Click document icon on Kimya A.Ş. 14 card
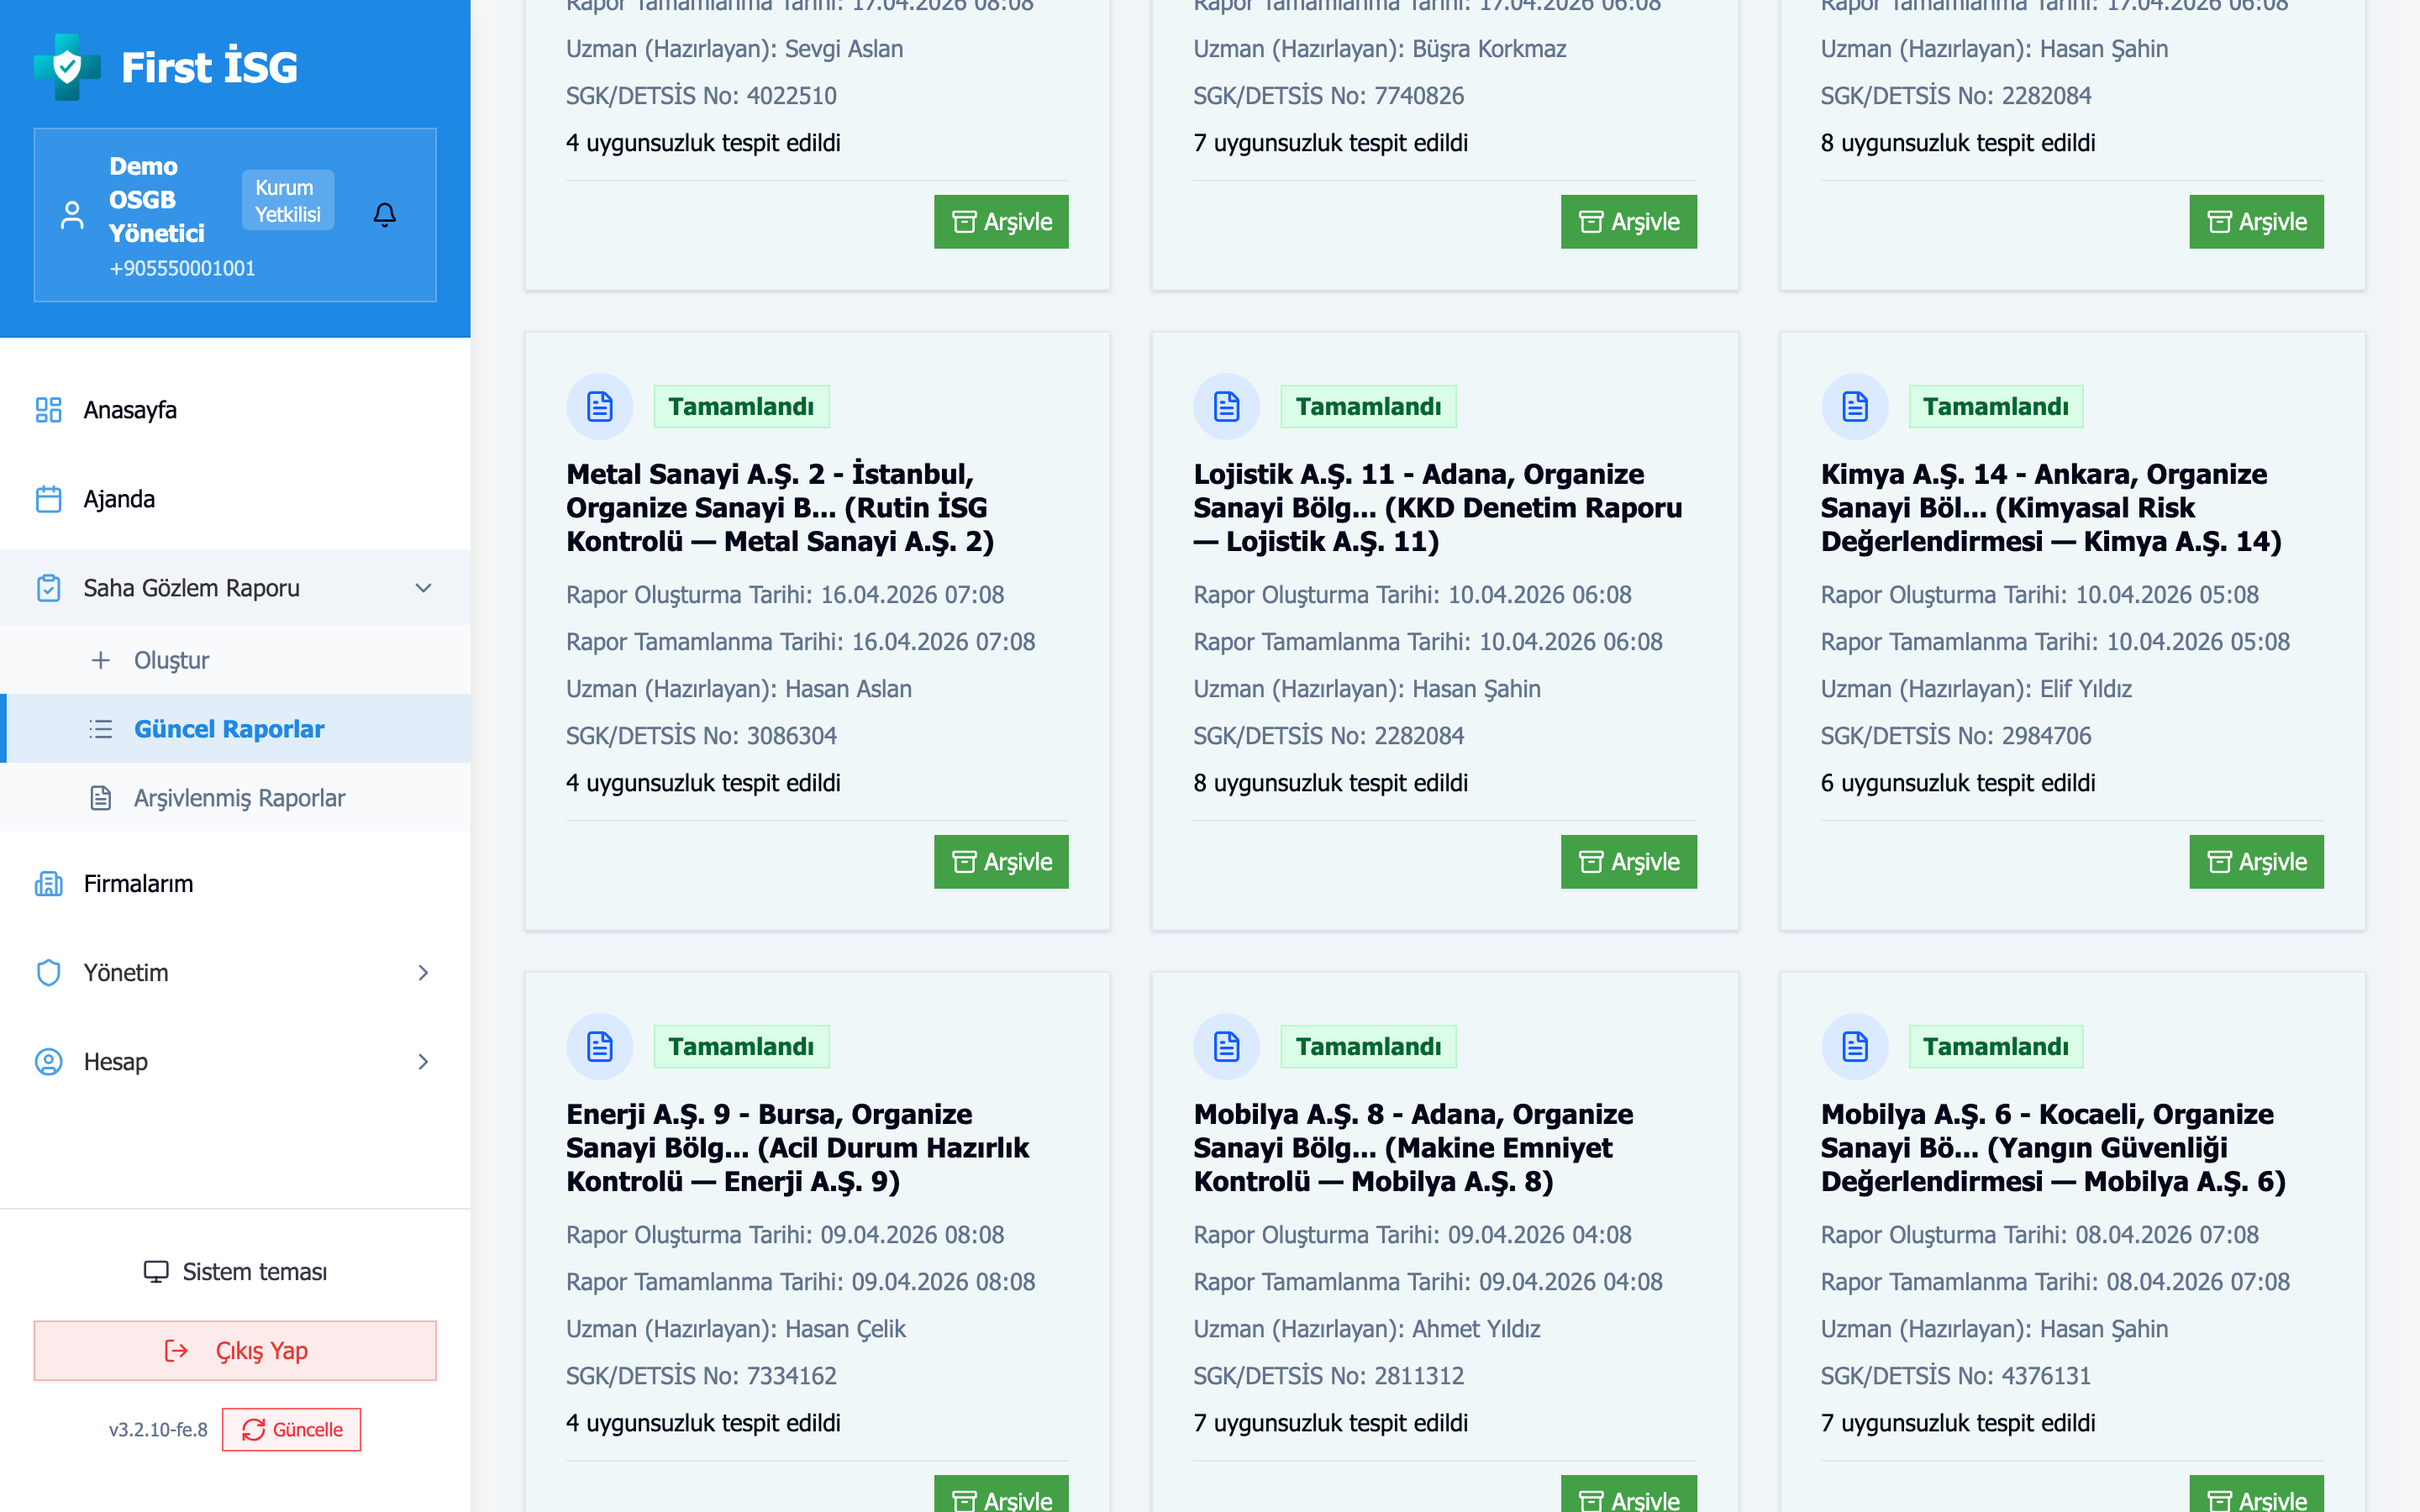This screenshot has width=2420, height=1512. pos(1854,407)
